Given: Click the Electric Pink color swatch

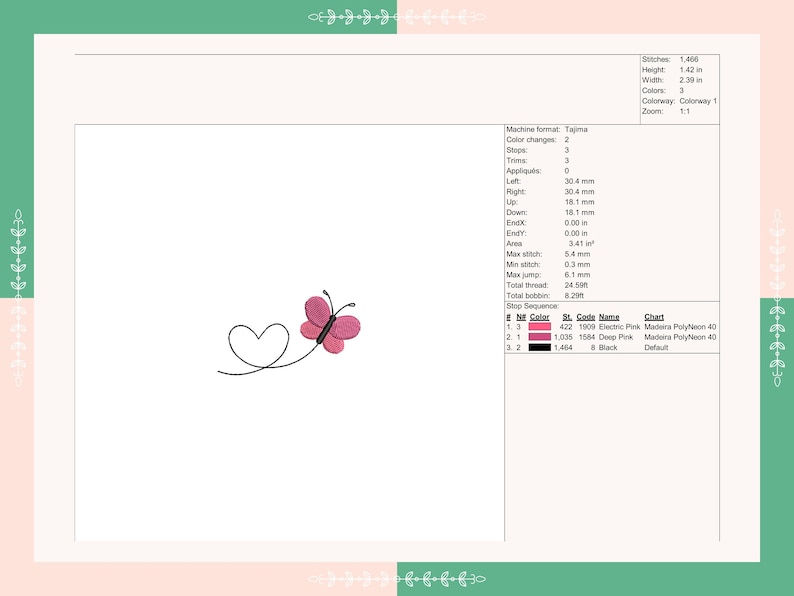Looking at the screenshot, I should click(539, 327).
